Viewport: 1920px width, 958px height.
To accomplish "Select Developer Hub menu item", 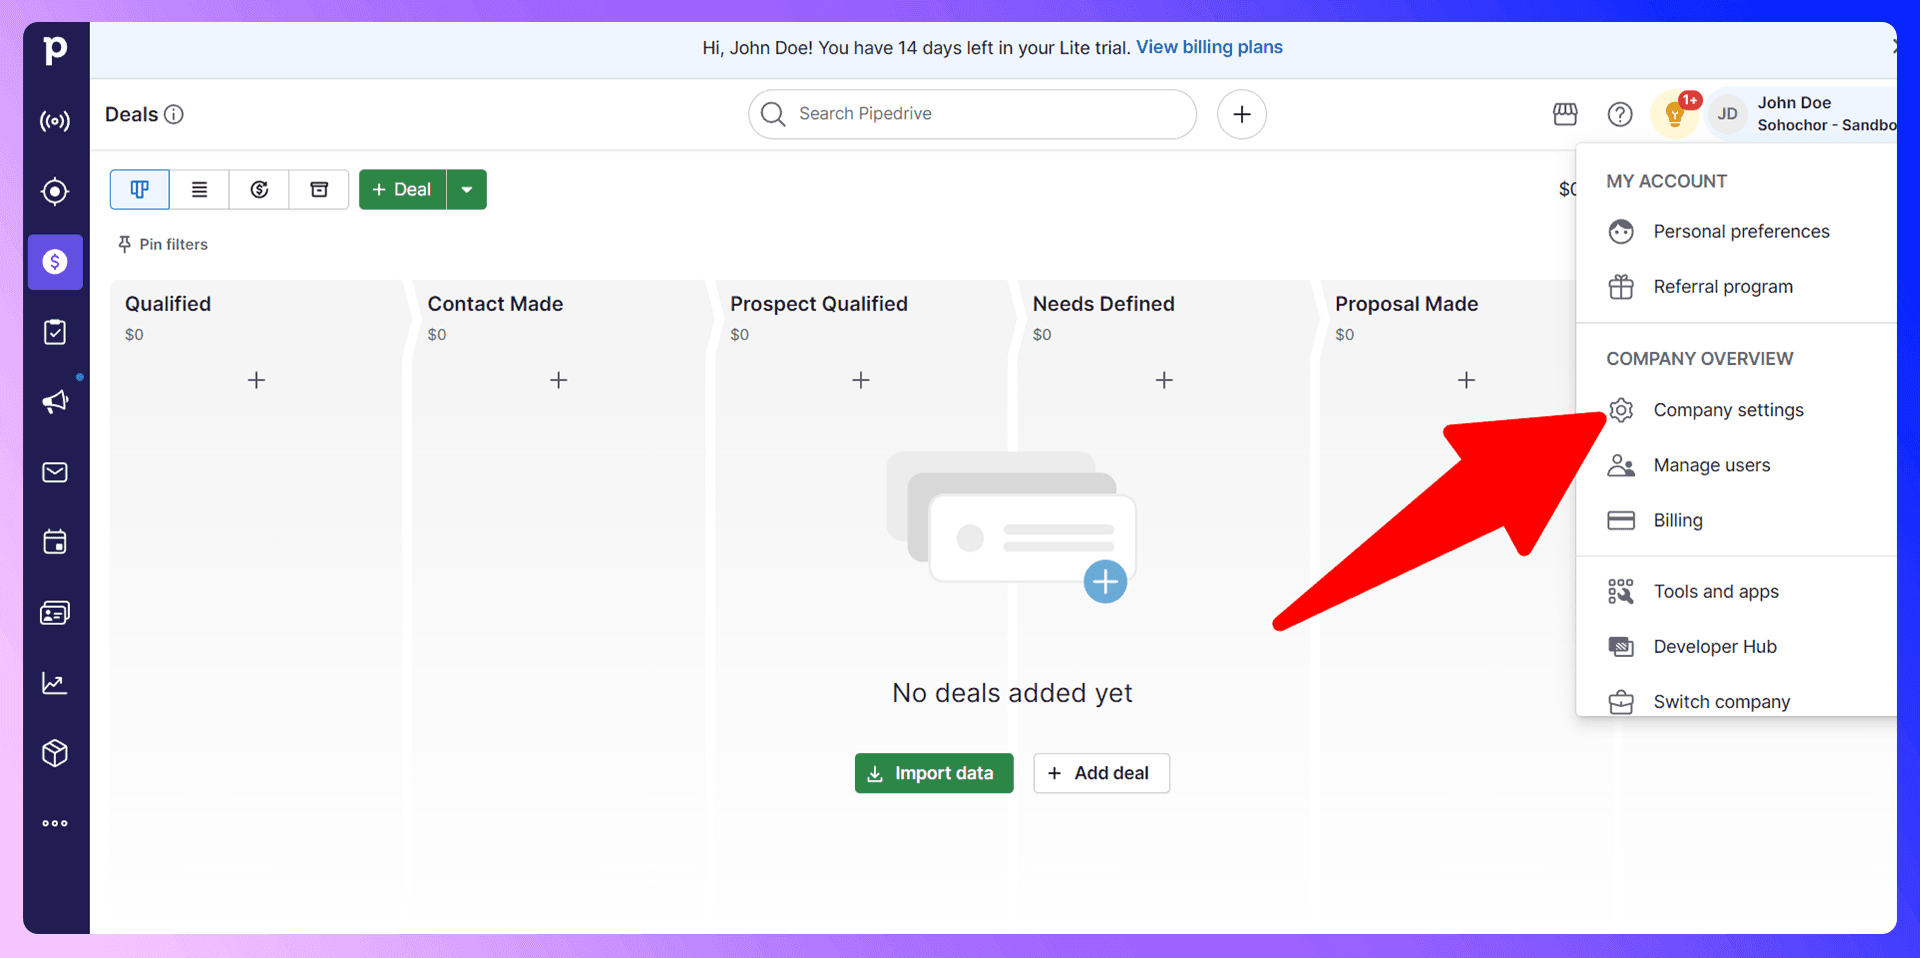I will 1736,646.
